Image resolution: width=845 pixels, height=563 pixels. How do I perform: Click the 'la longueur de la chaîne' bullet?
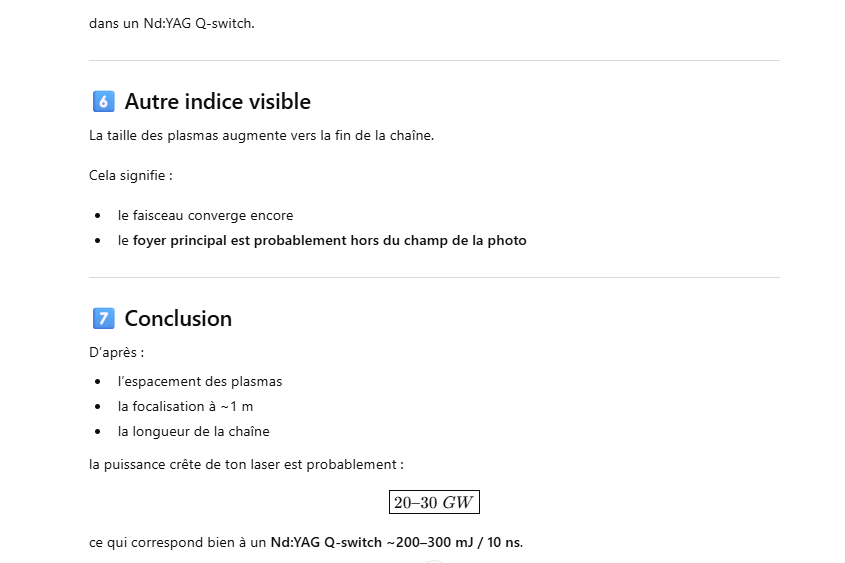(x=193, y=431)
